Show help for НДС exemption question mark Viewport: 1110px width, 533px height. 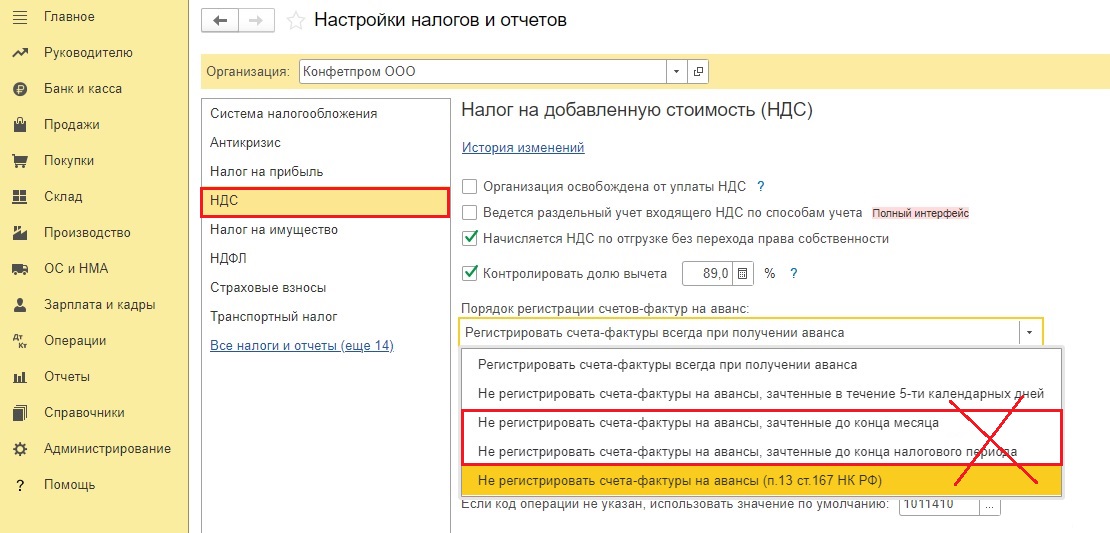point(761,187)
